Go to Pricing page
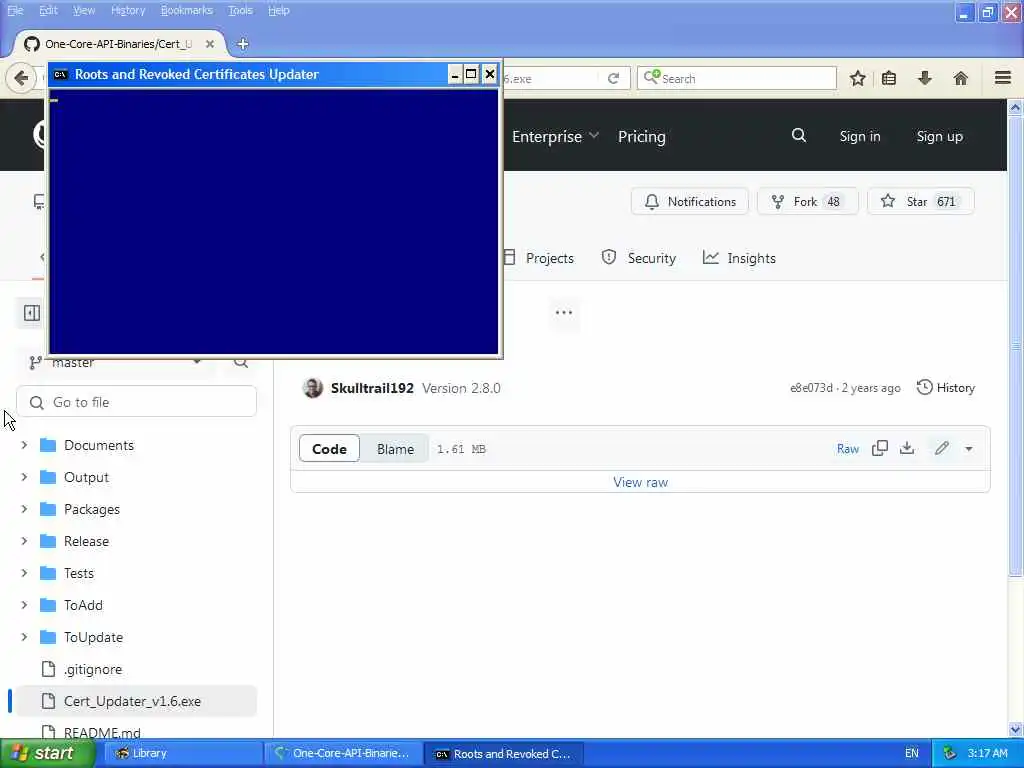 [641, 136]
